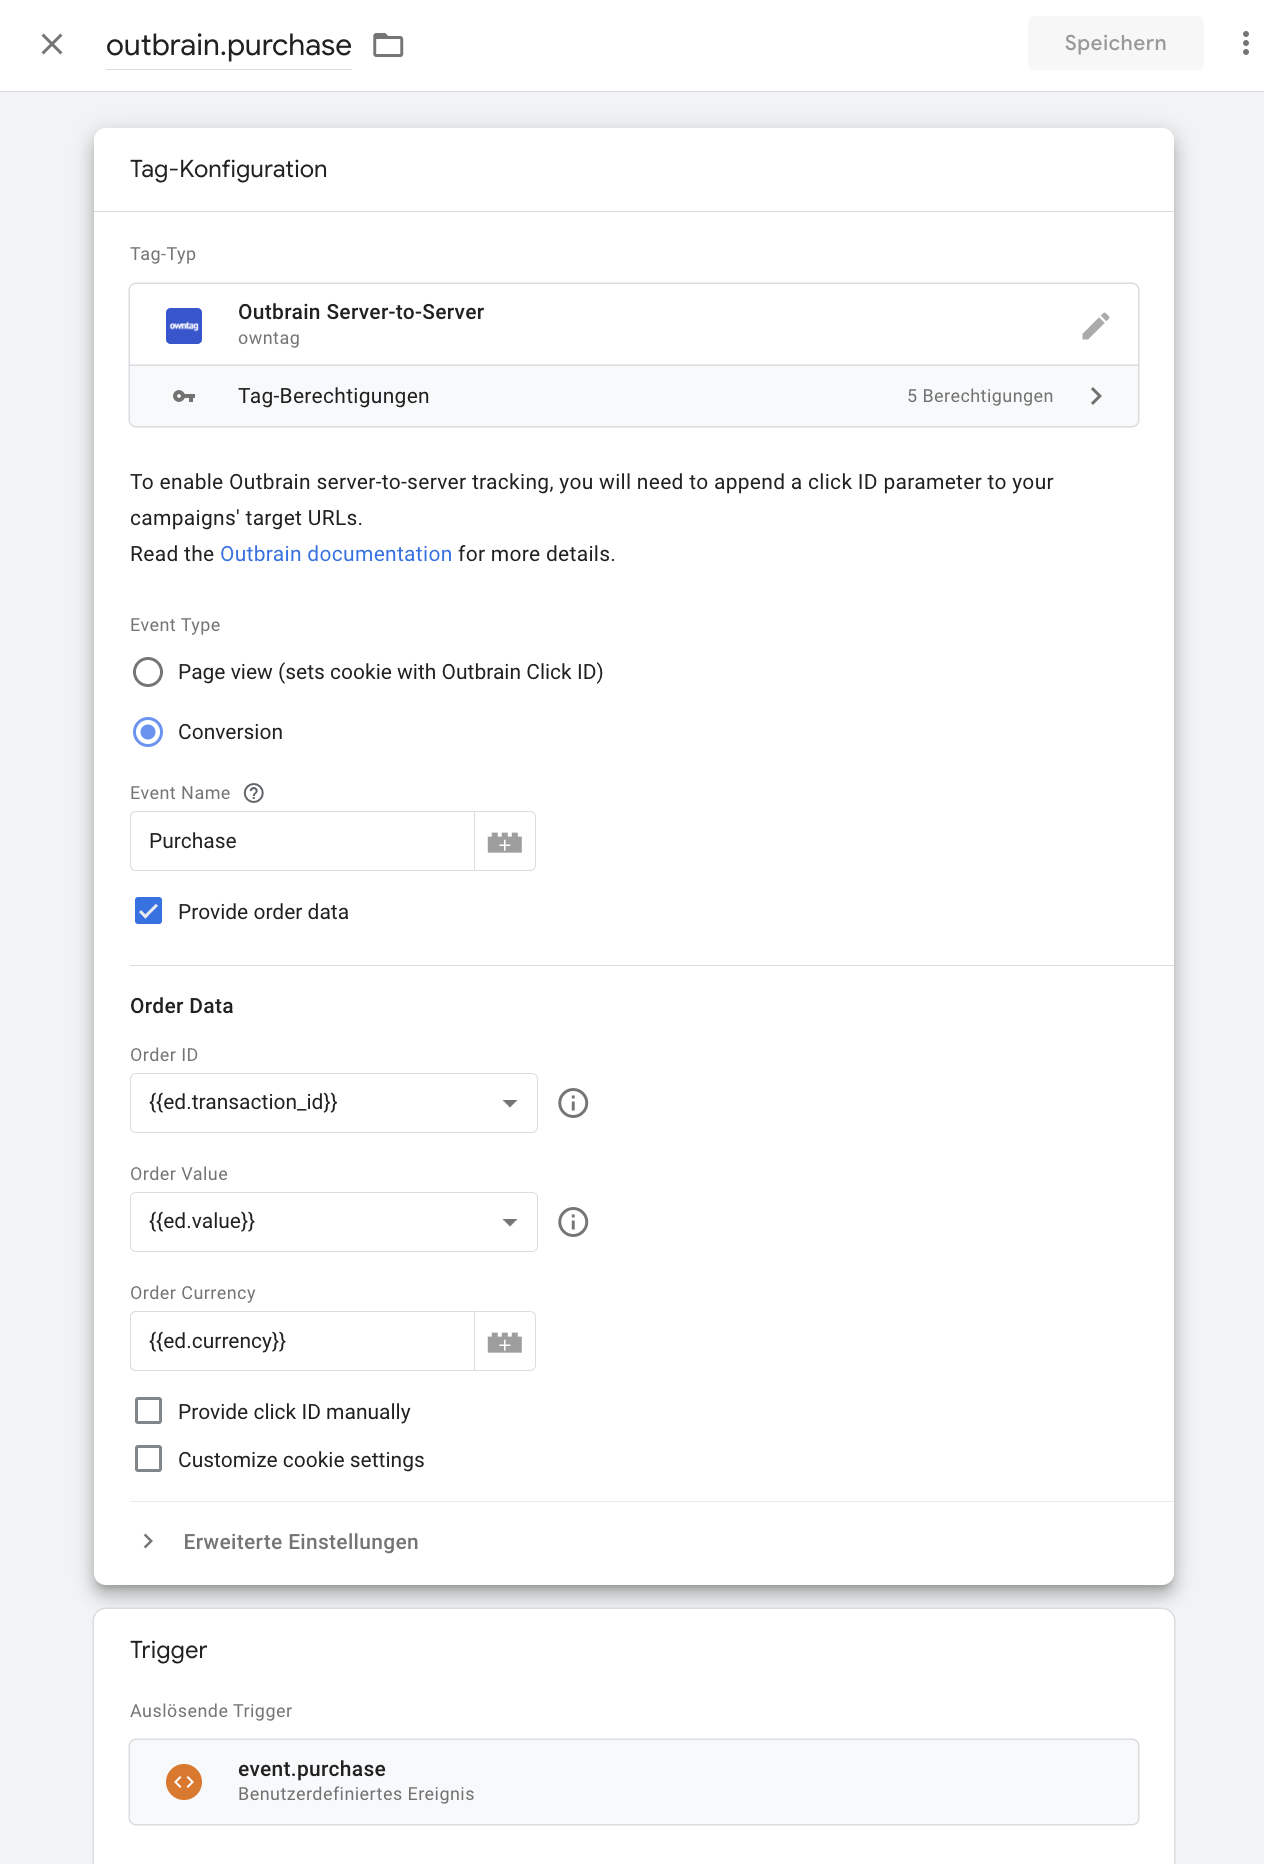
Task: Uncheck Provide order data checkbox
Action: tap(148, 911)
